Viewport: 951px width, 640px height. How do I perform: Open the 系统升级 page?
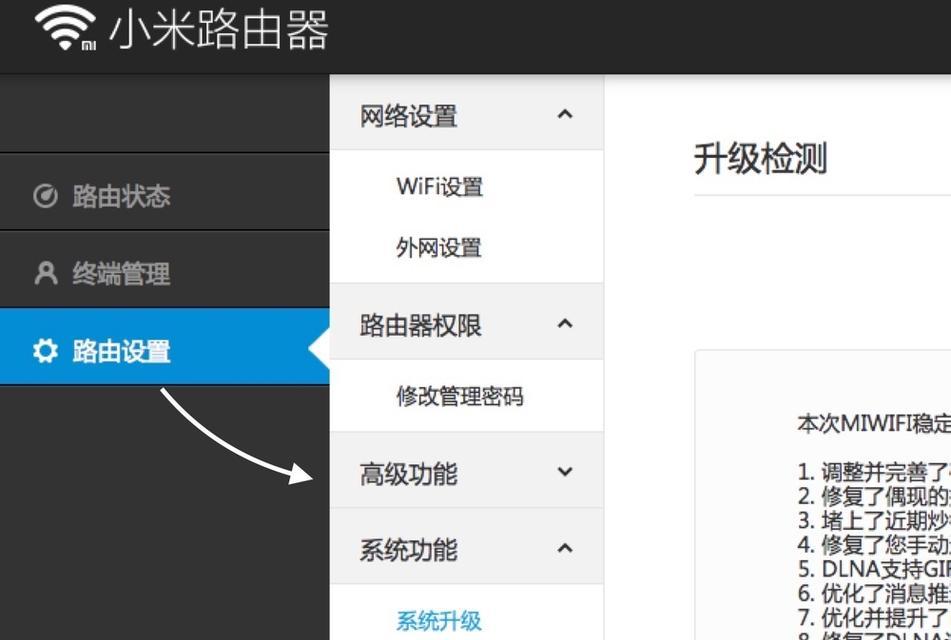click(x=439, y=621)
